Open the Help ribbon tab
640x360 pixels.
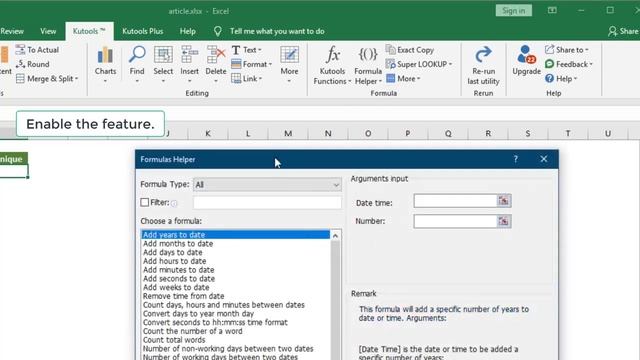click(x=187, y=31)
